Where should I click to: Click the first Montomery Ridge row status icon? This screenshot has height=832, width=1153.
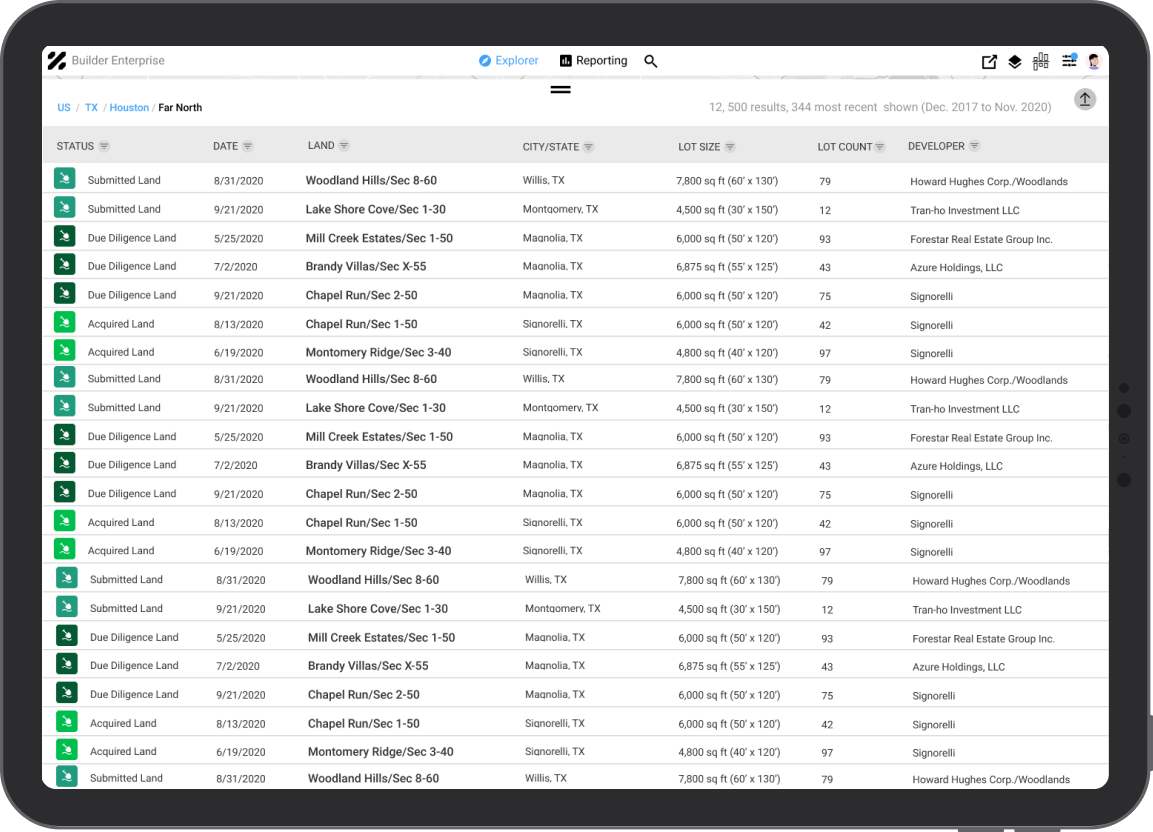[x=65, y=350]
